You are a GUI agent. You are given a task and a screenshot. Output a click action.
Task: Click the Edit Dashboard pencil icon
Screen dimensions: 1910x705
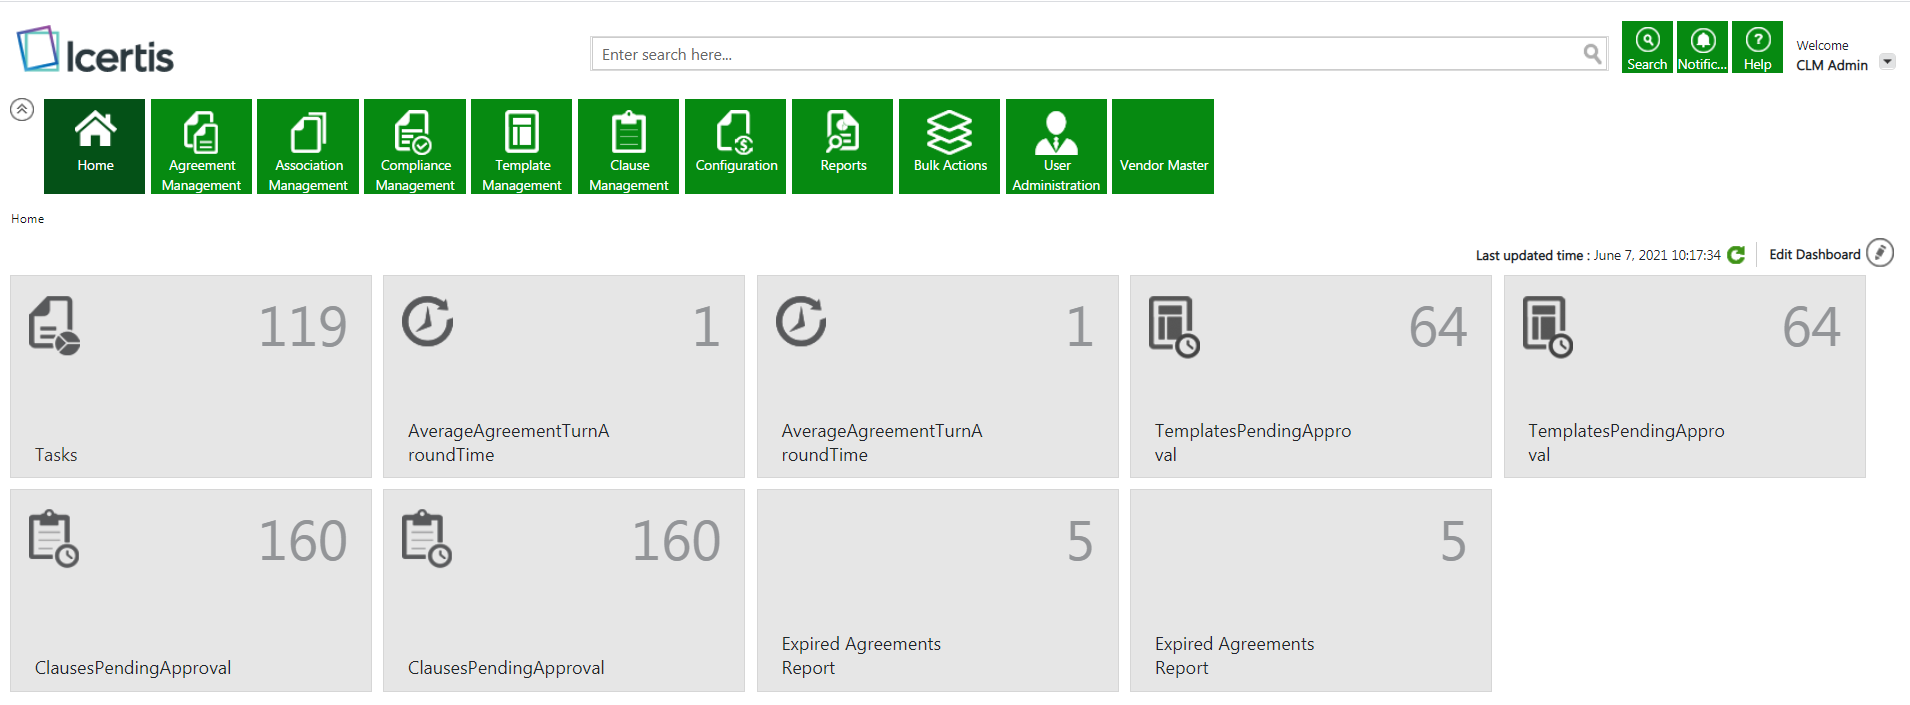click(x=1880, y=253)
